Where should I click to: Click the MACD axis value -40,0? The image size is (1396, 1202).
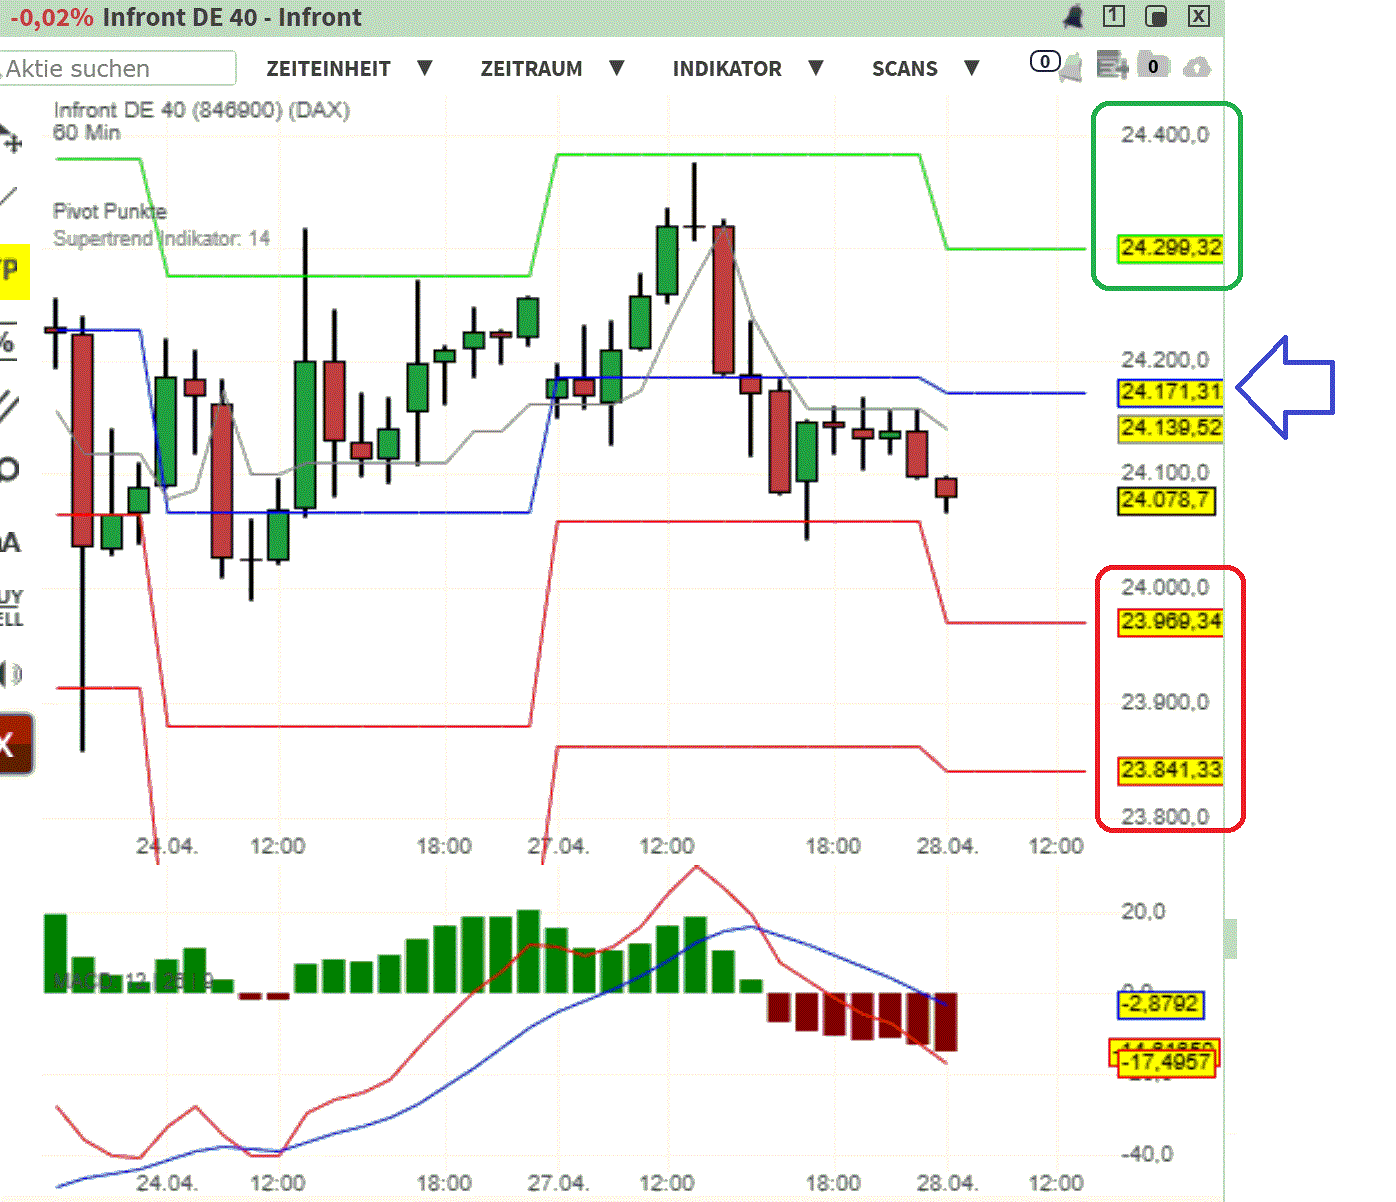(1146, 1154)
